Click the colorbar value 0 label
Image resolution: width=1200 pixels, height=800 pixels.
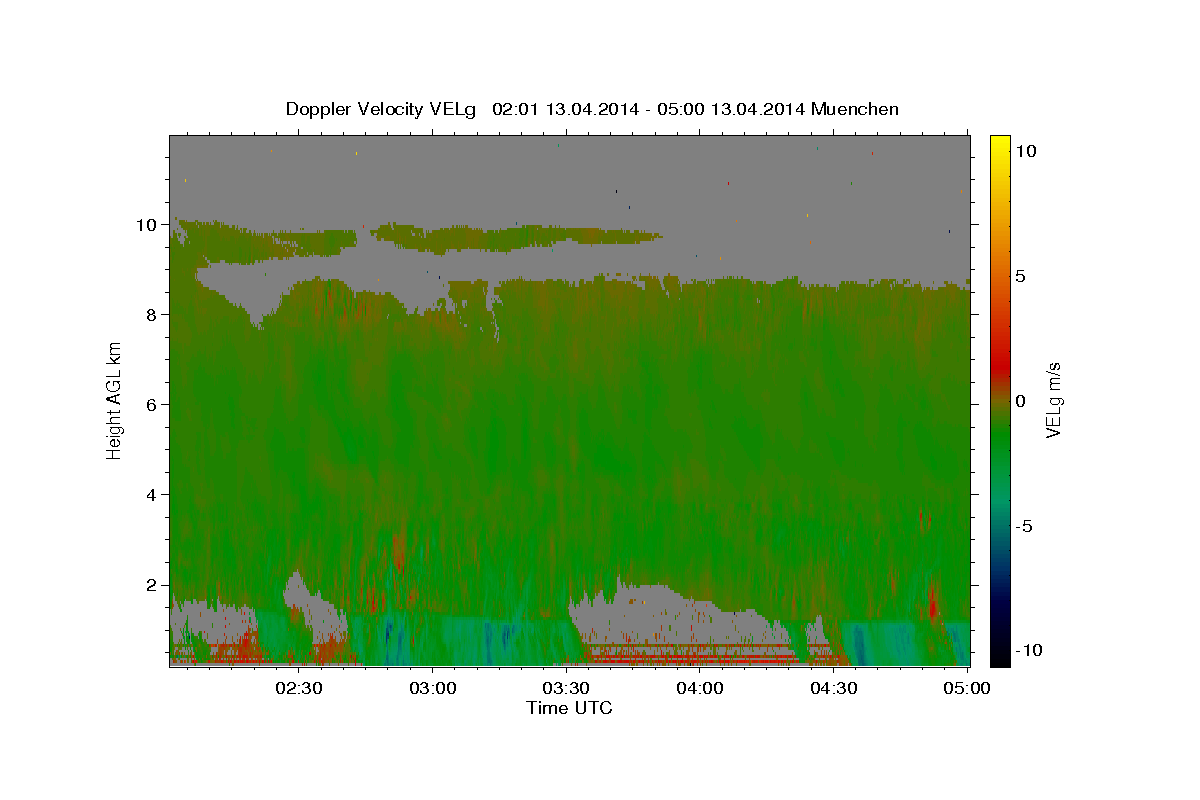[1020, 401]
